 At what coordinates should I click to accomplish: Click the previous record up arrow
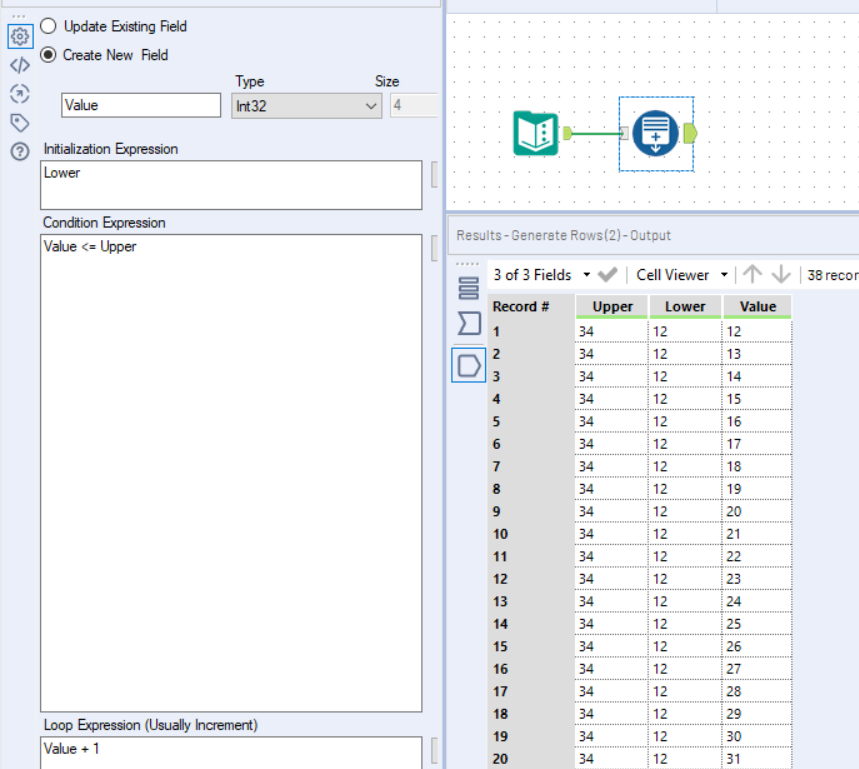(x=752, y=275)
